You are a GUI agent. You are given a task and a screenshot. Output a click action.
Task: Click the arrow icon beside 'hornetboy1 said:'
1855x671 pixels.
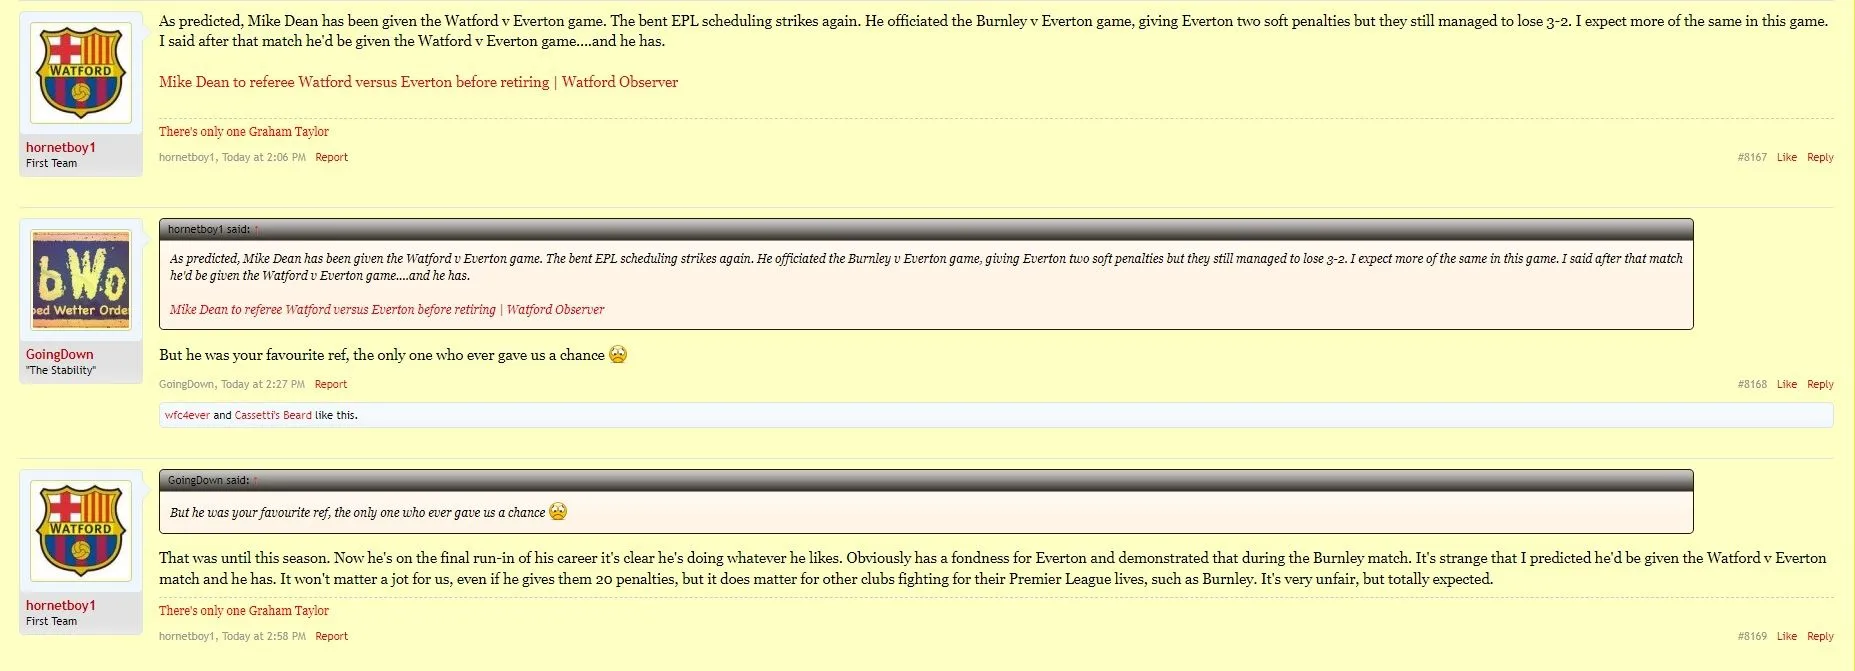pyautogui.click(x=257, y=230)
